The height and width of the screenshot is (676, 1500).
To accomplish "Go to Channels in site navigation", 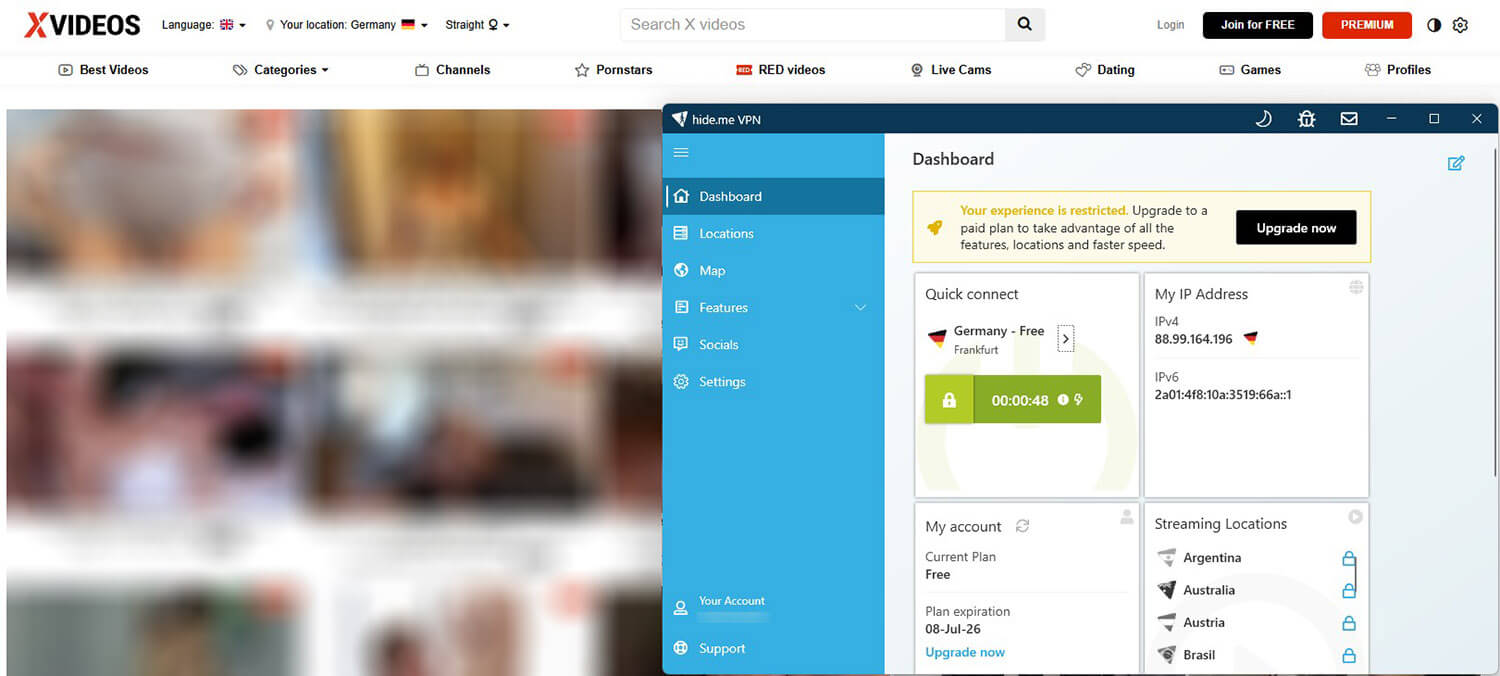I will tap(452, 70).
